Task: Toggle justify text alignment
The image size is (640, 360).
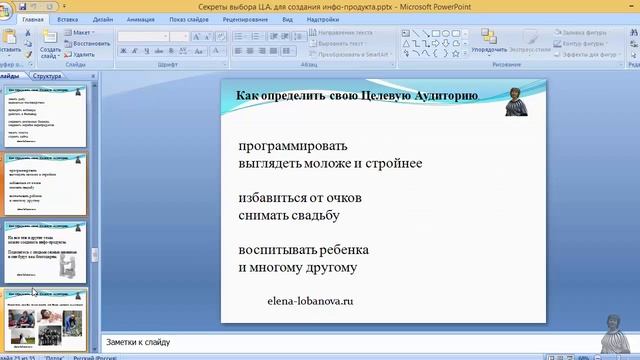Action: click(x=274, y=51)
